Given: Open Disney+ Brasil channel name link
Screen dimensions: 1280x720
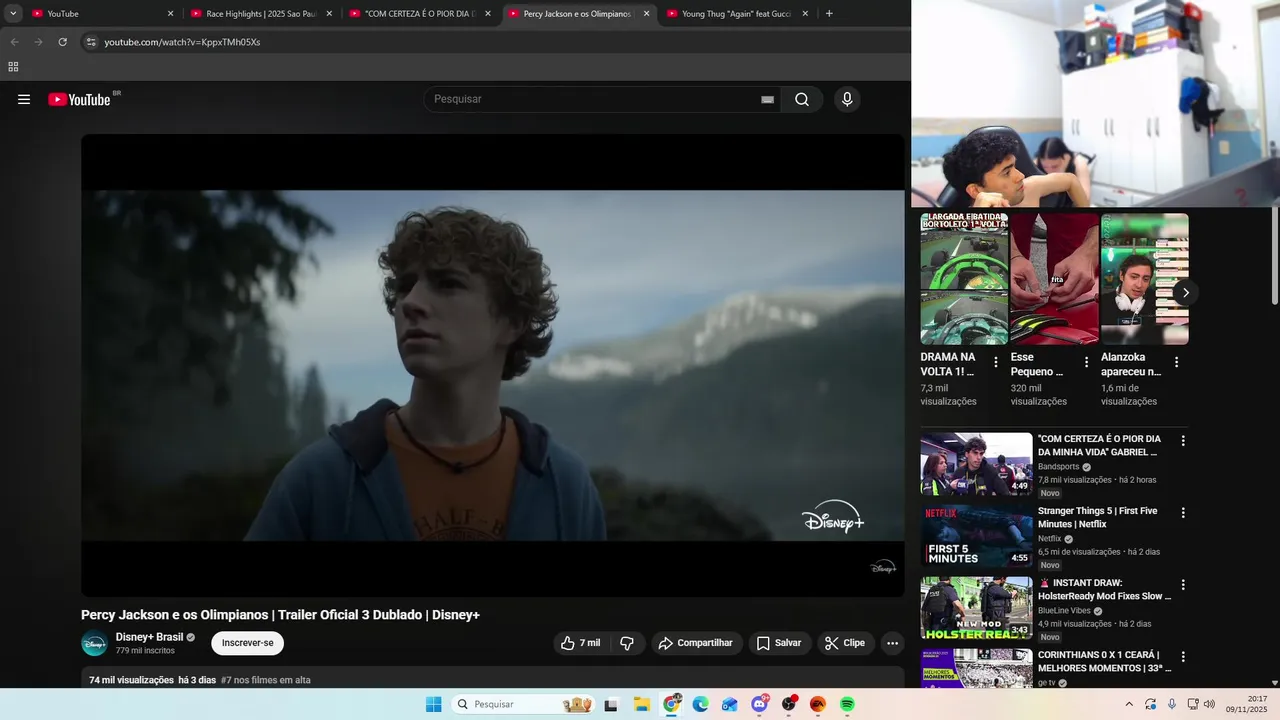Looking at the screenshot, I should (x=149, y=637).
